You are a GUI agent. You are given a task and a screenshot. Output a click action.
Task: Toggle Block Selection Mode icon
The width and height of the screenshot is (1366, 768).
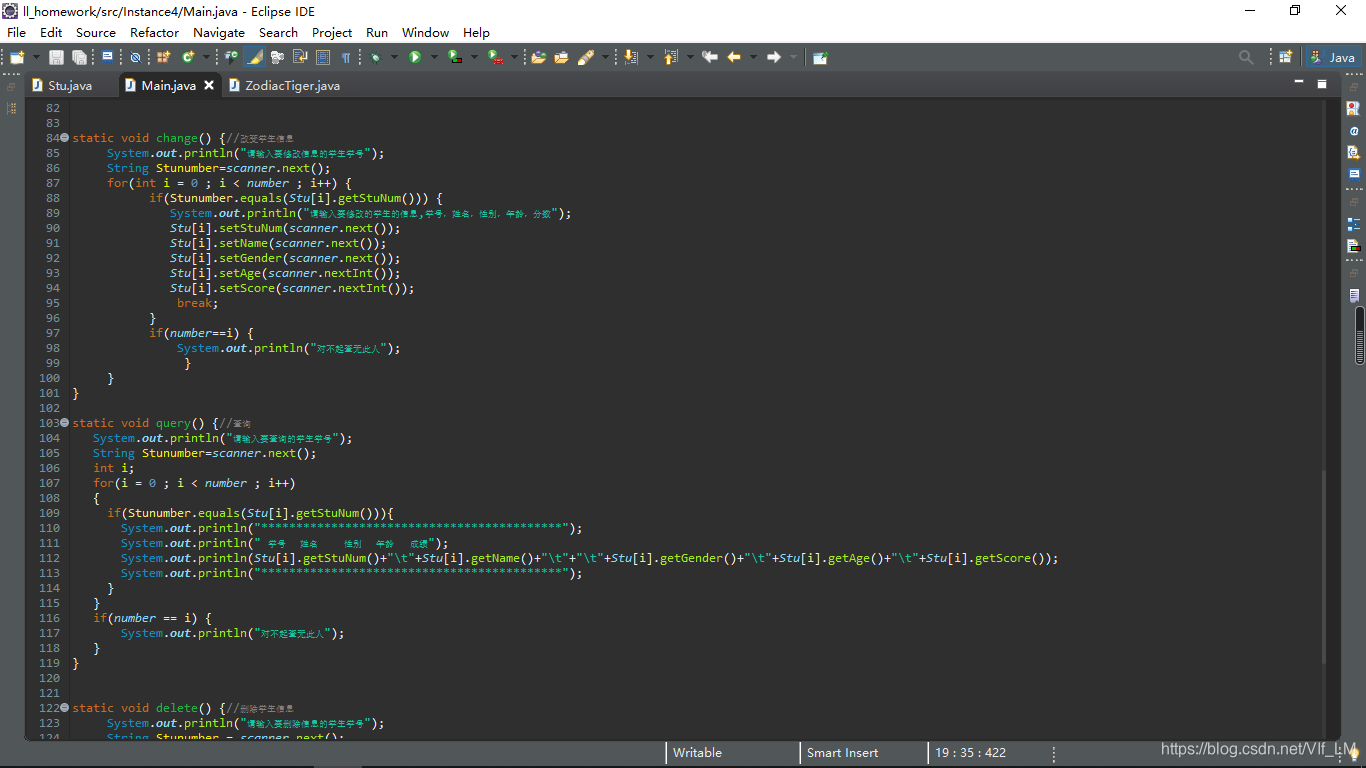(x=323, y=57)
